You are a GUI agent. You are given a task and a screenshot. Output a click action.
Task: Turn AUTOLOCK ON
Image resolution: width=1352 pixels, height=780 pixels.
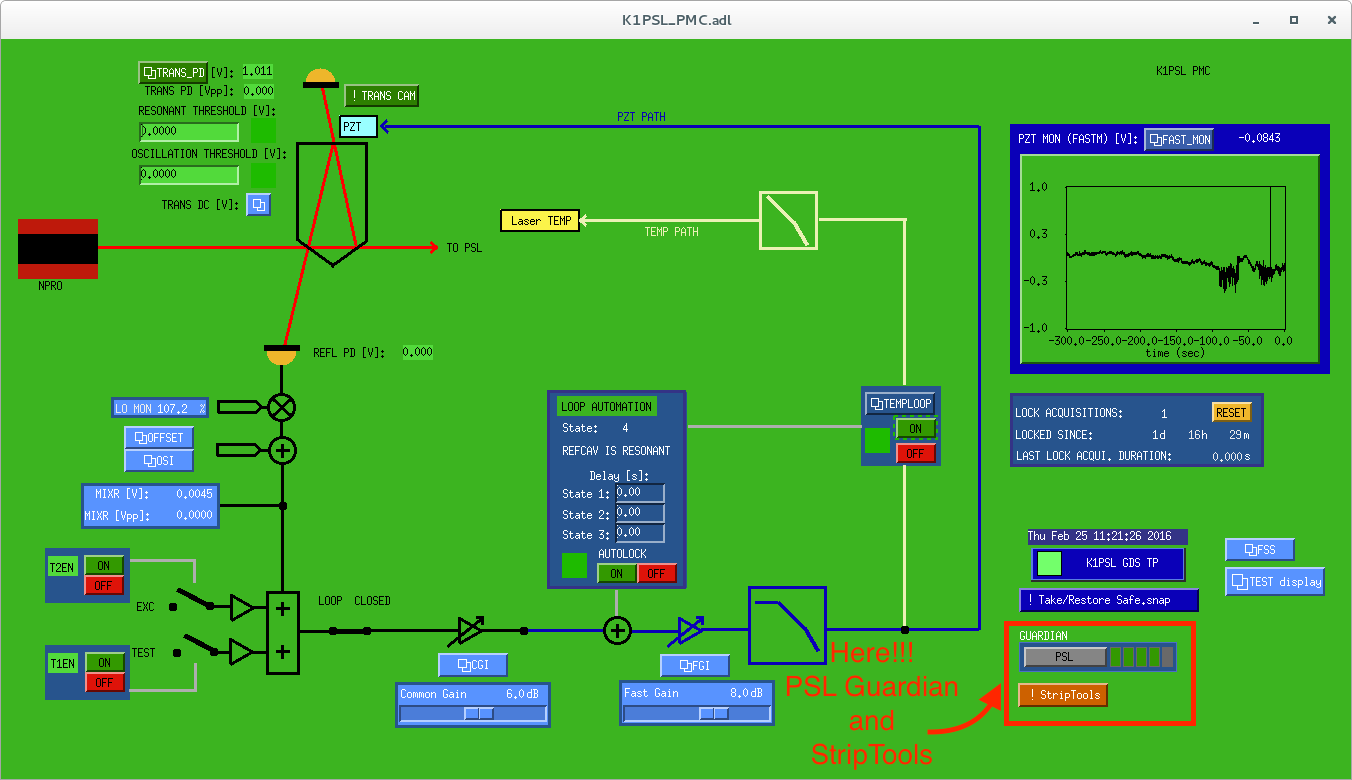click(x=617, y=573)
